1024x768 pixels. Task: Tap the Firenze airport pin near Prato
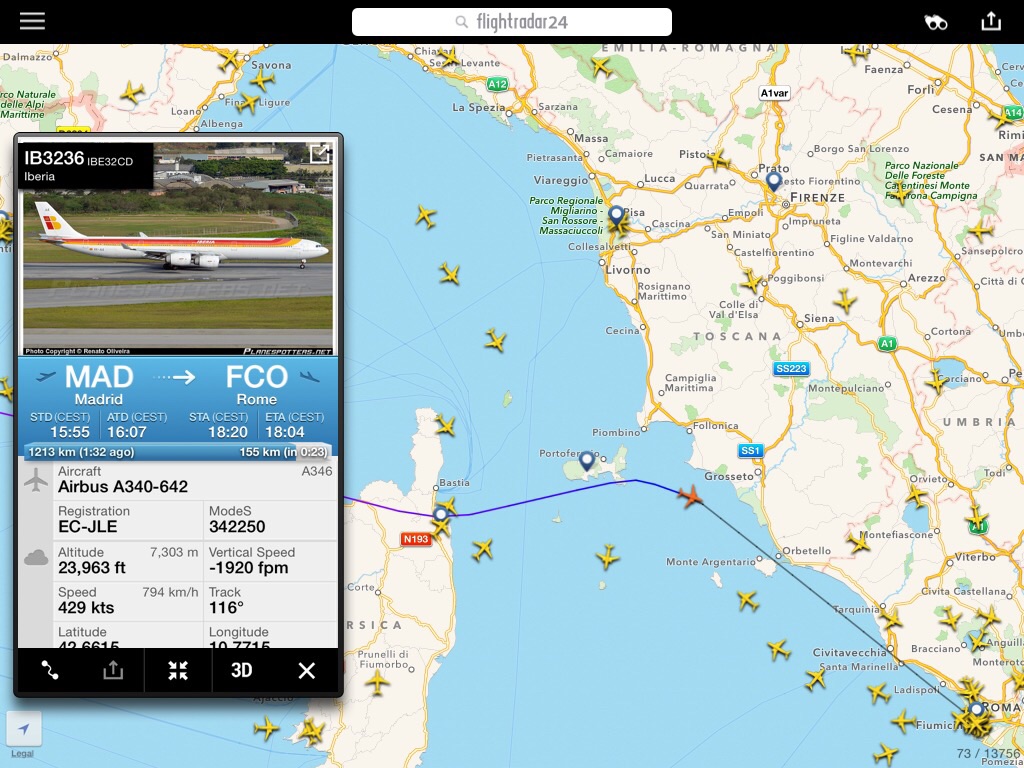click(x=773, y=181)
